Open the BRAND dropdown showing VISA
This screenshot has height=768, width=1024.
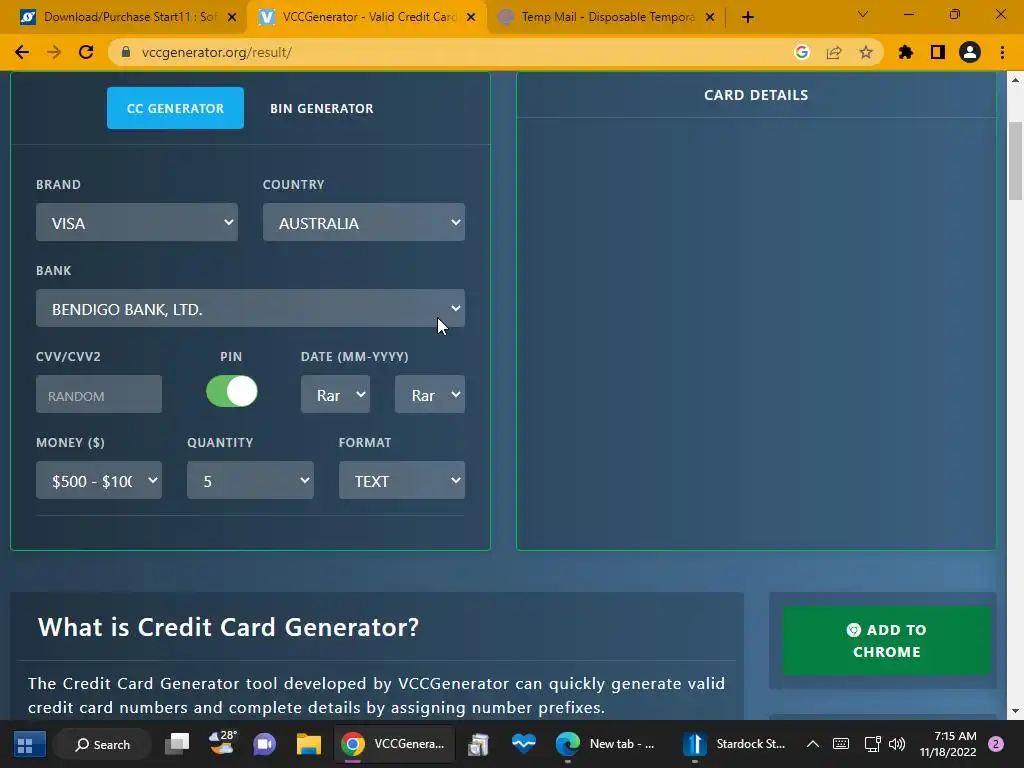click(x=136, y=223)
